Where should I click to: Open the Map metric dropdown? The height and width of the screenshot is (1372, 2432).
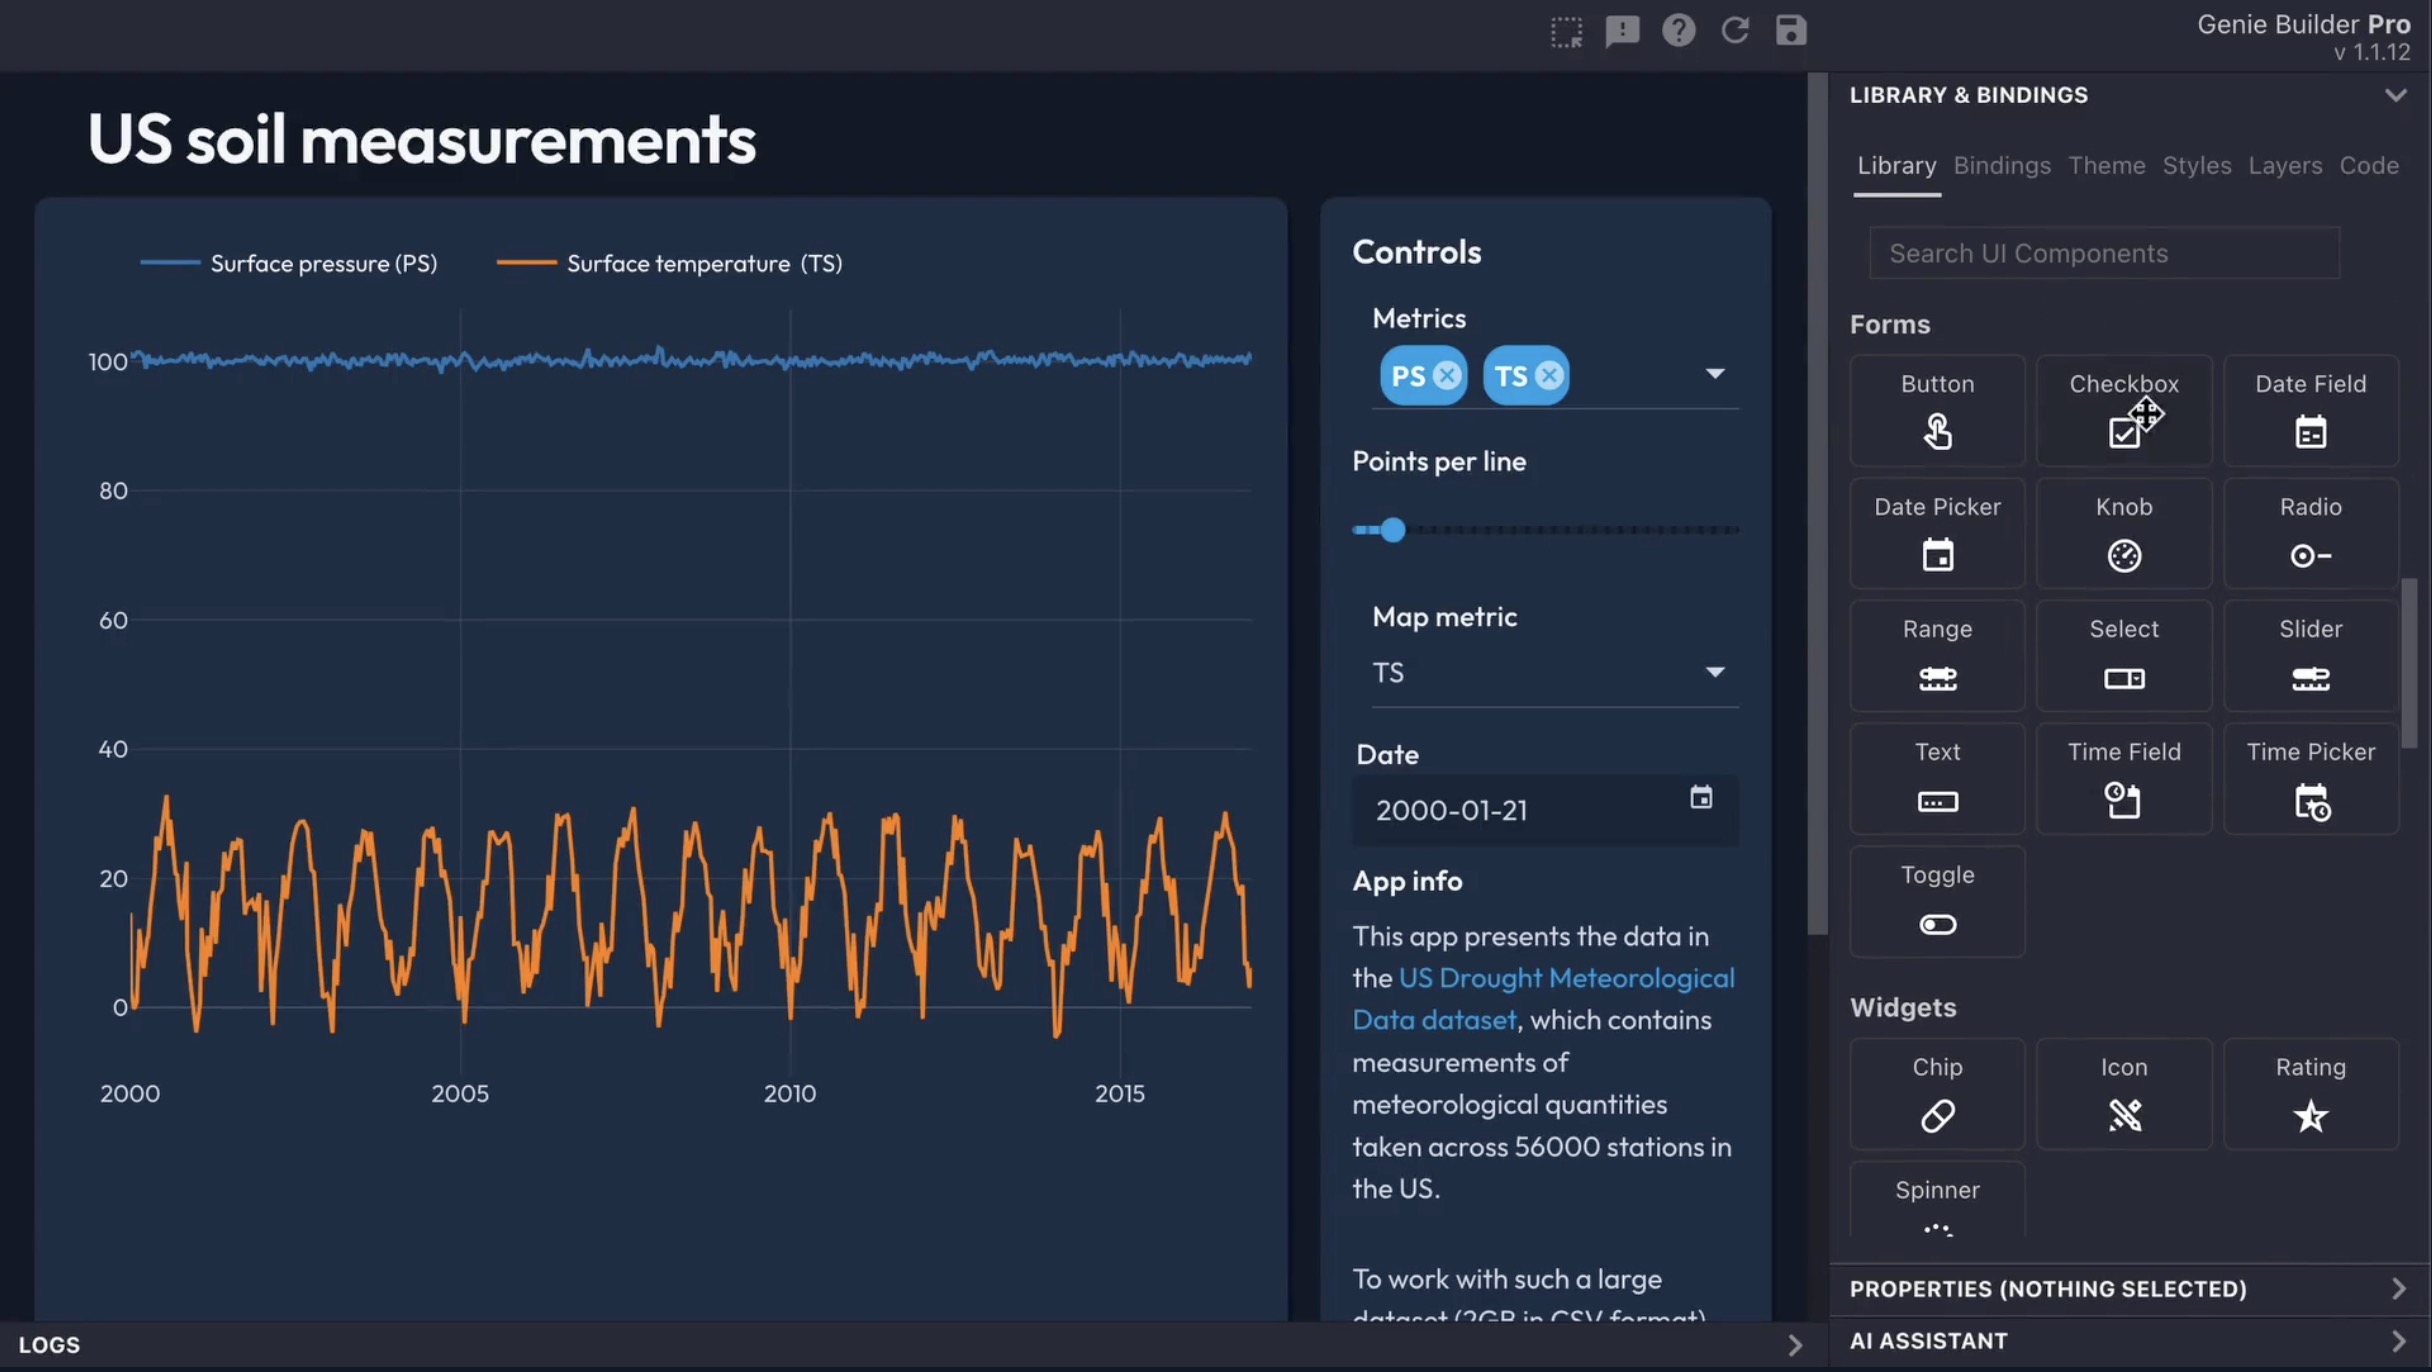point(1716,672)
